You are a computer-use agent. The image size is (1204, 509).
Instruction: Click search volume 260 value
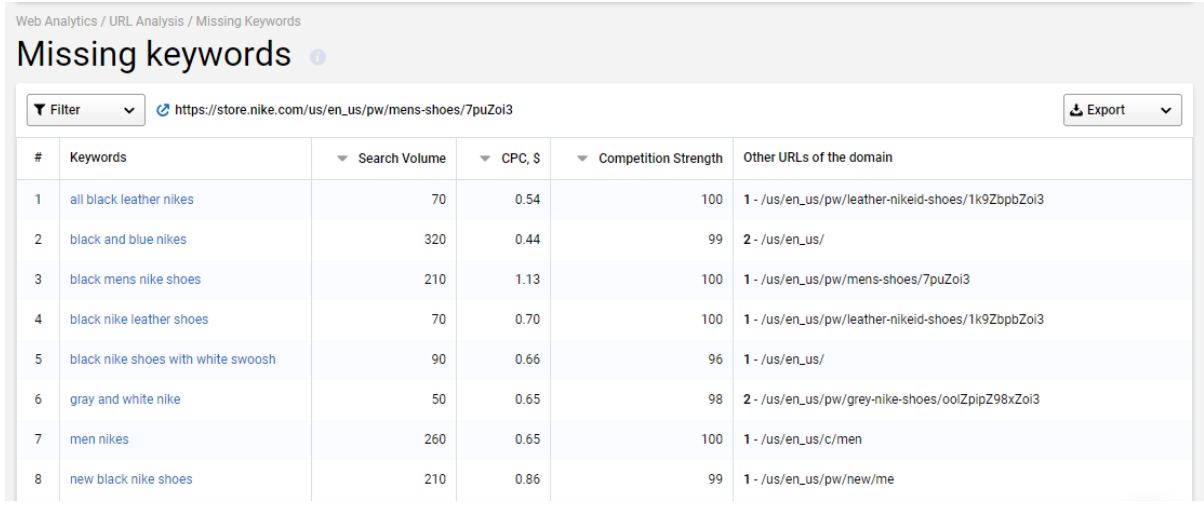click(436, 439)
